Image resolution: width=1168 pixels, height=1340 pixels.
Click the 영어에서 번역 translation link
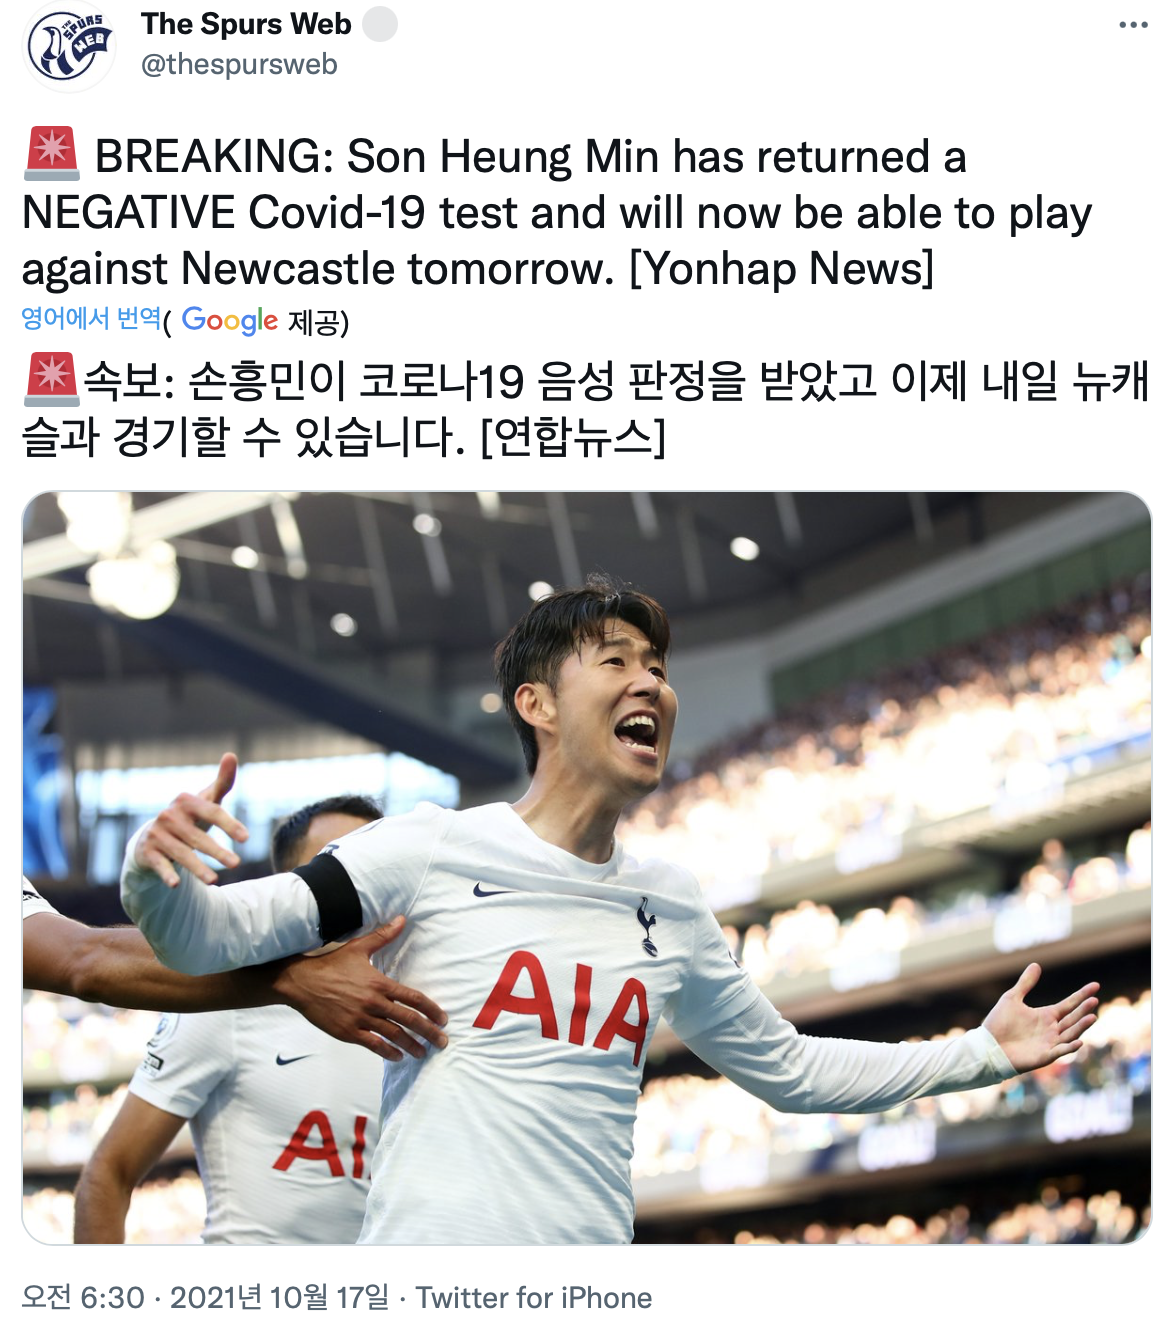click(x=91, y=319)
